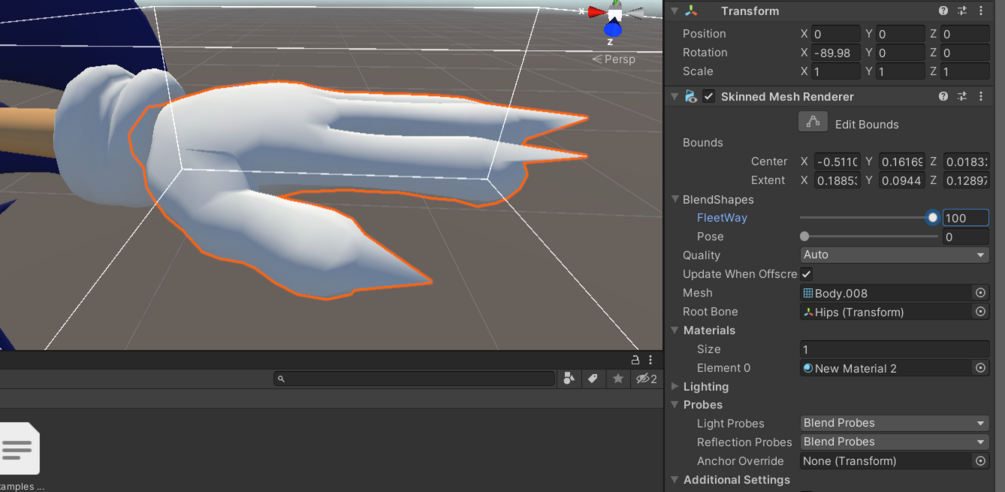Click the Project panel lock icon
Viewport: 1005px width, 492px height.
tap(635, 359)
